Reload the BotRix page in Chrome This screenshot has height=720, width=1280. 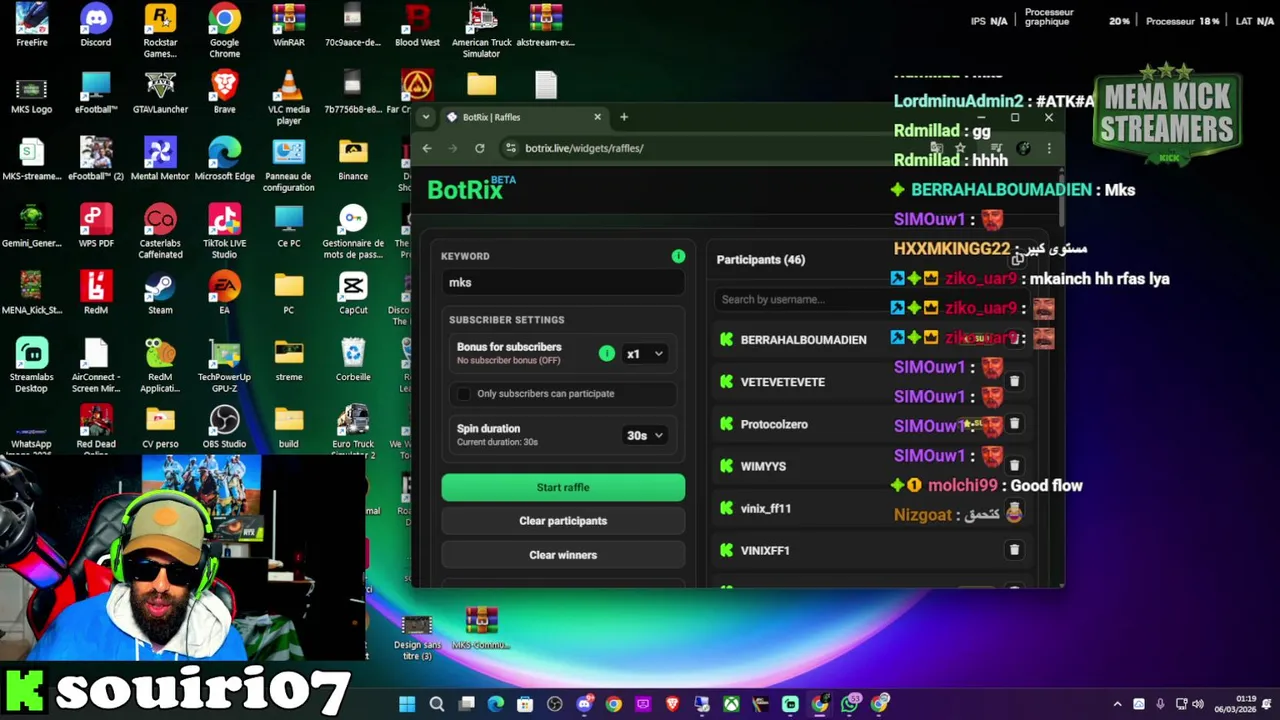click(x=480, y=148)
